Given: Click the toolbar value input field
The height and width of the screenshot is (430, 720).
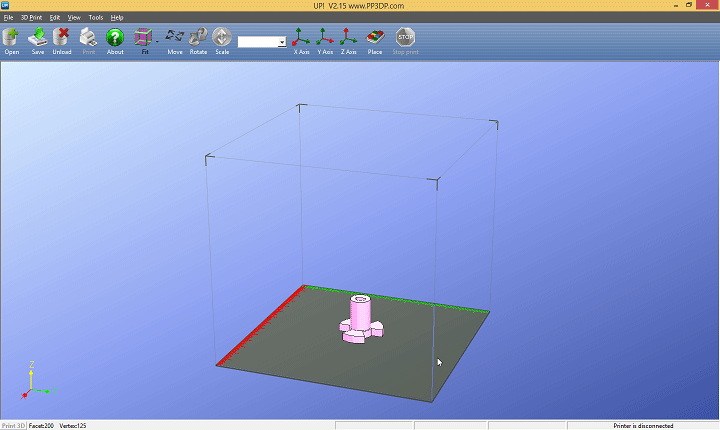Looking at the screenshot, I should pos(258,42).
